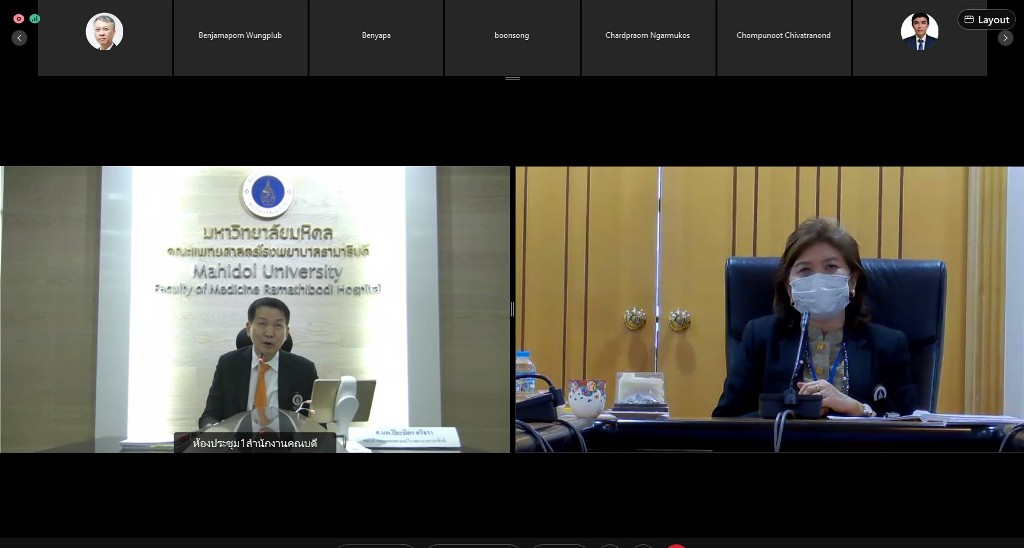The width and height of the screenshot is (1024, 548).
Task: Show next participants with right arrow
Action: (x=1005, y=38)
